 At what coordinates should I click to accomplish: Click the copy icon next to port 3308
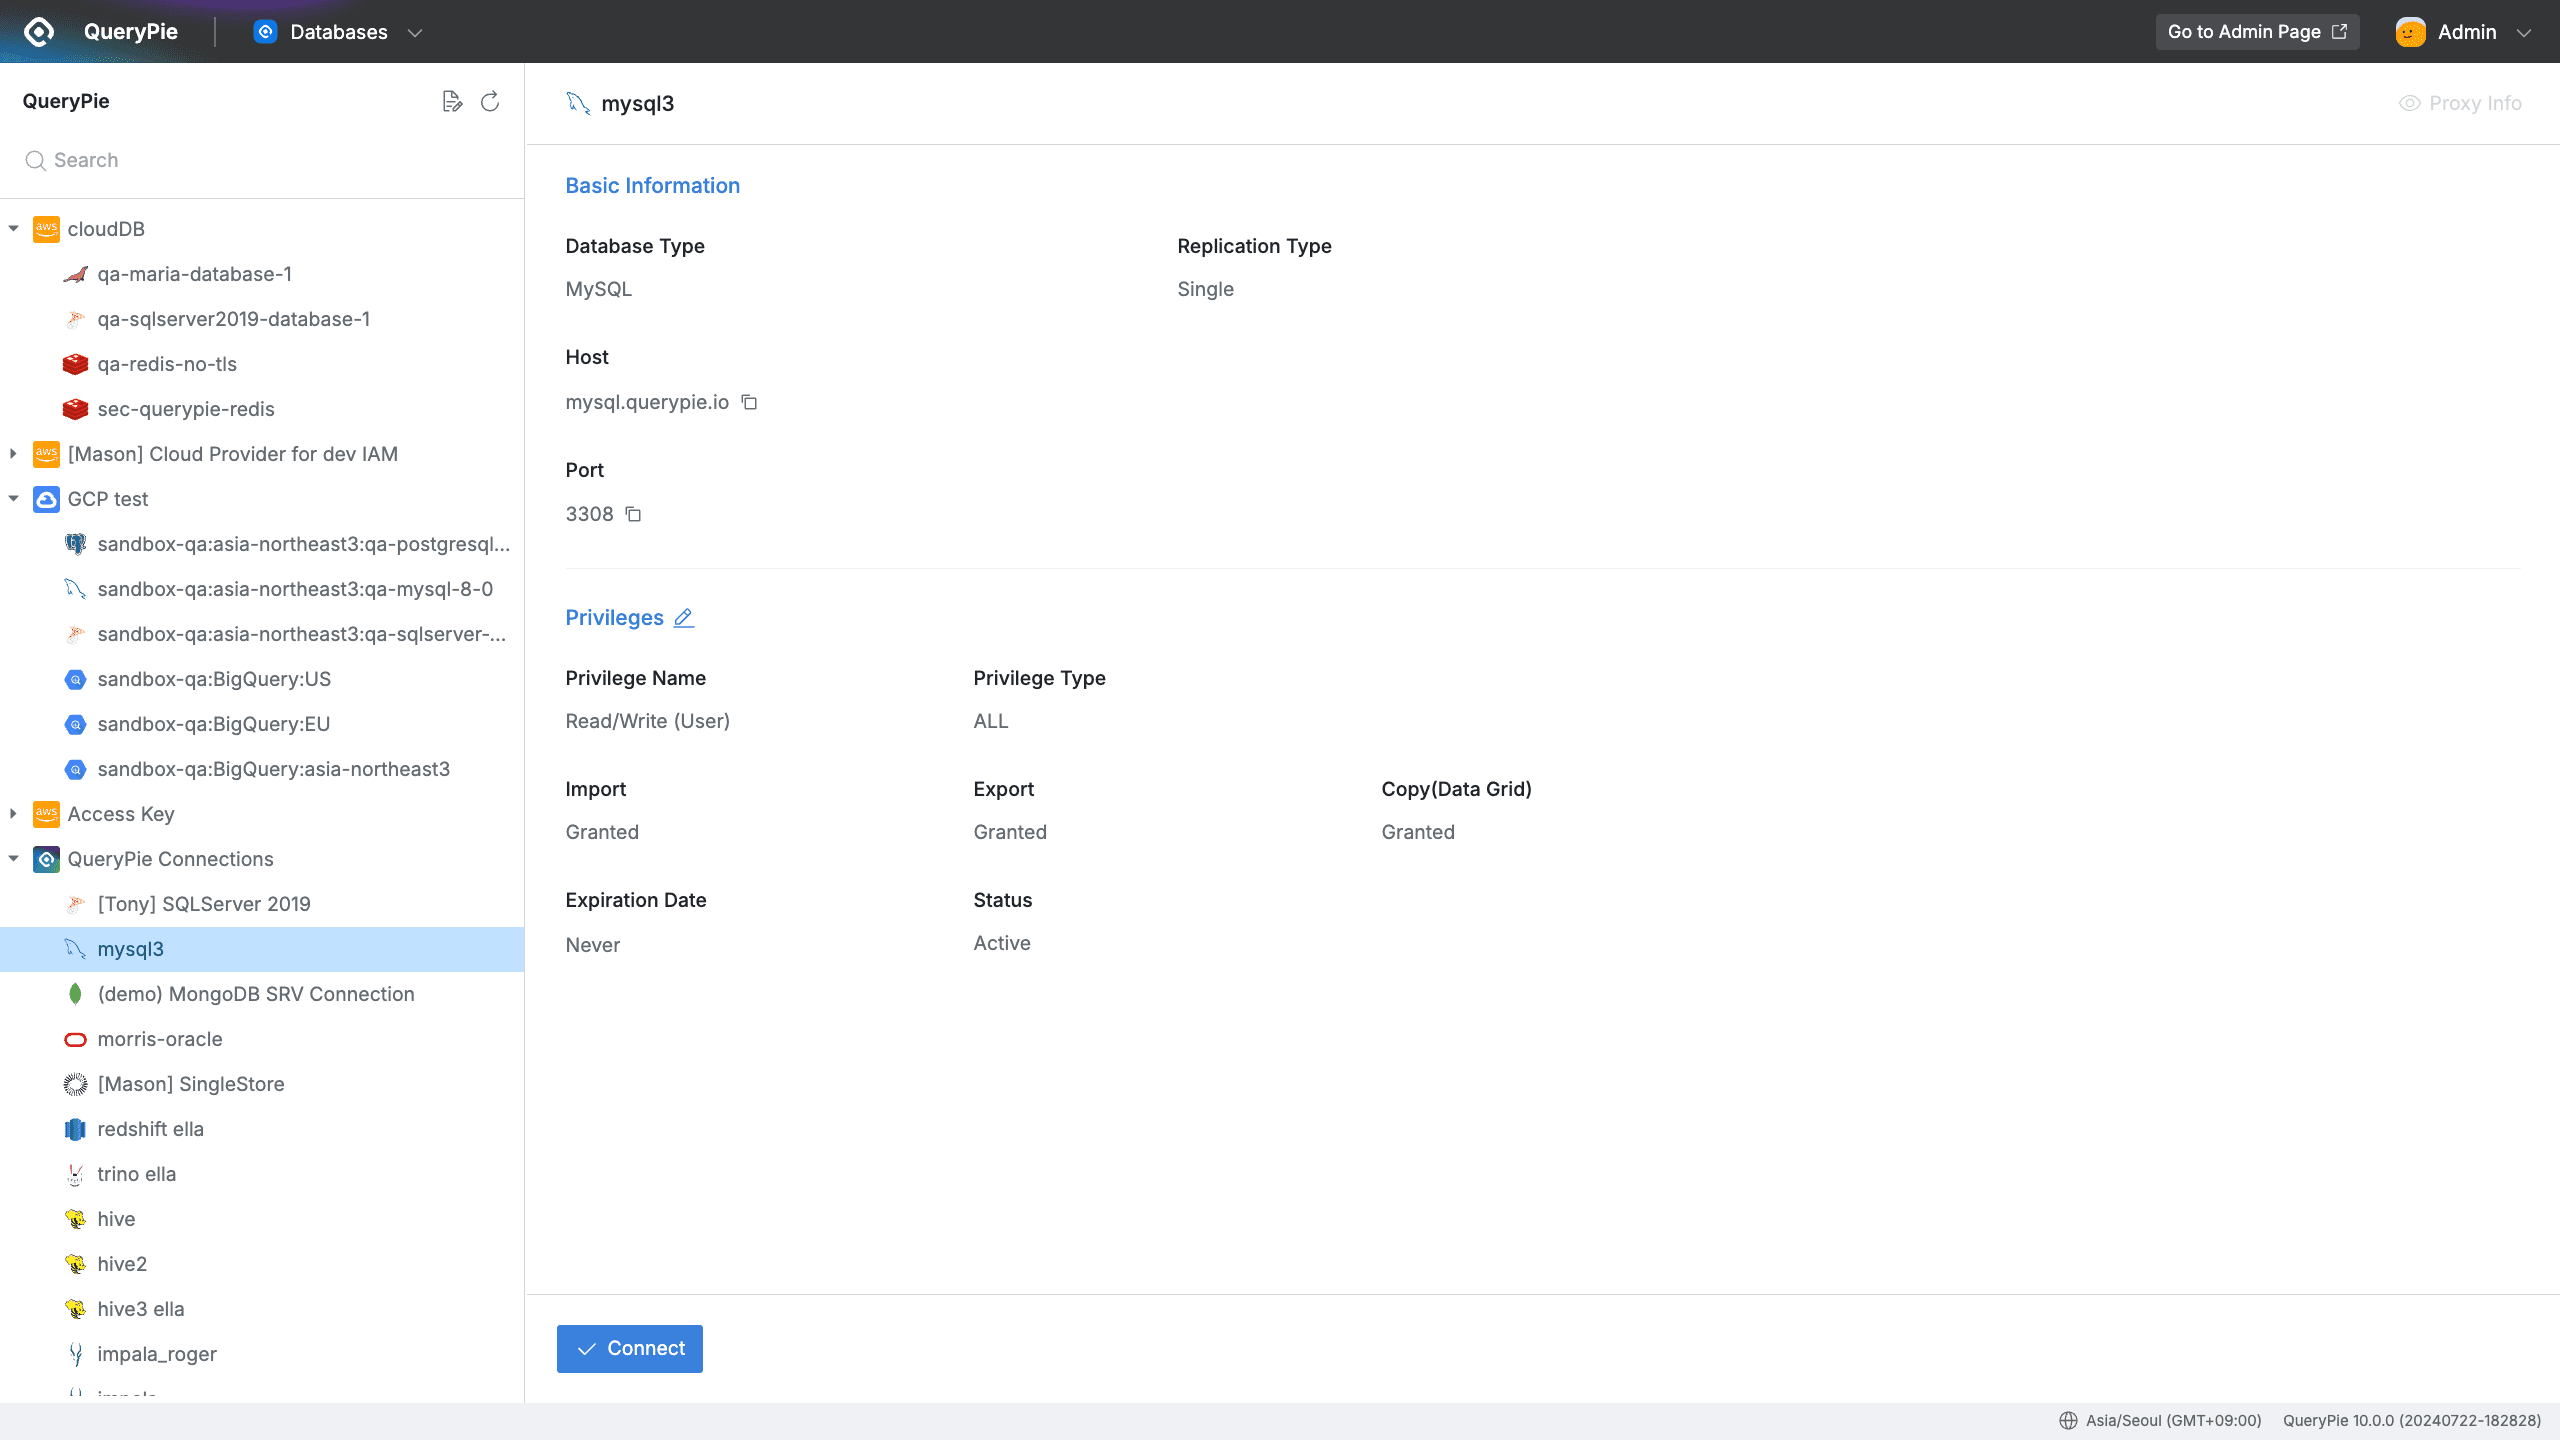[x=632, y=514]
